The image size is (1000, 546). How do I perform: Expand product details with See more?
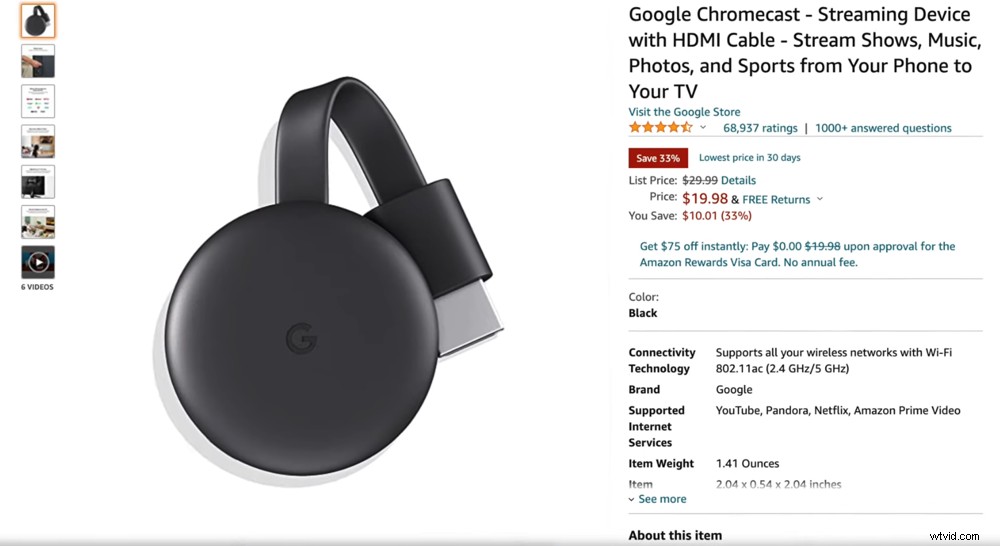coord(658,499)
